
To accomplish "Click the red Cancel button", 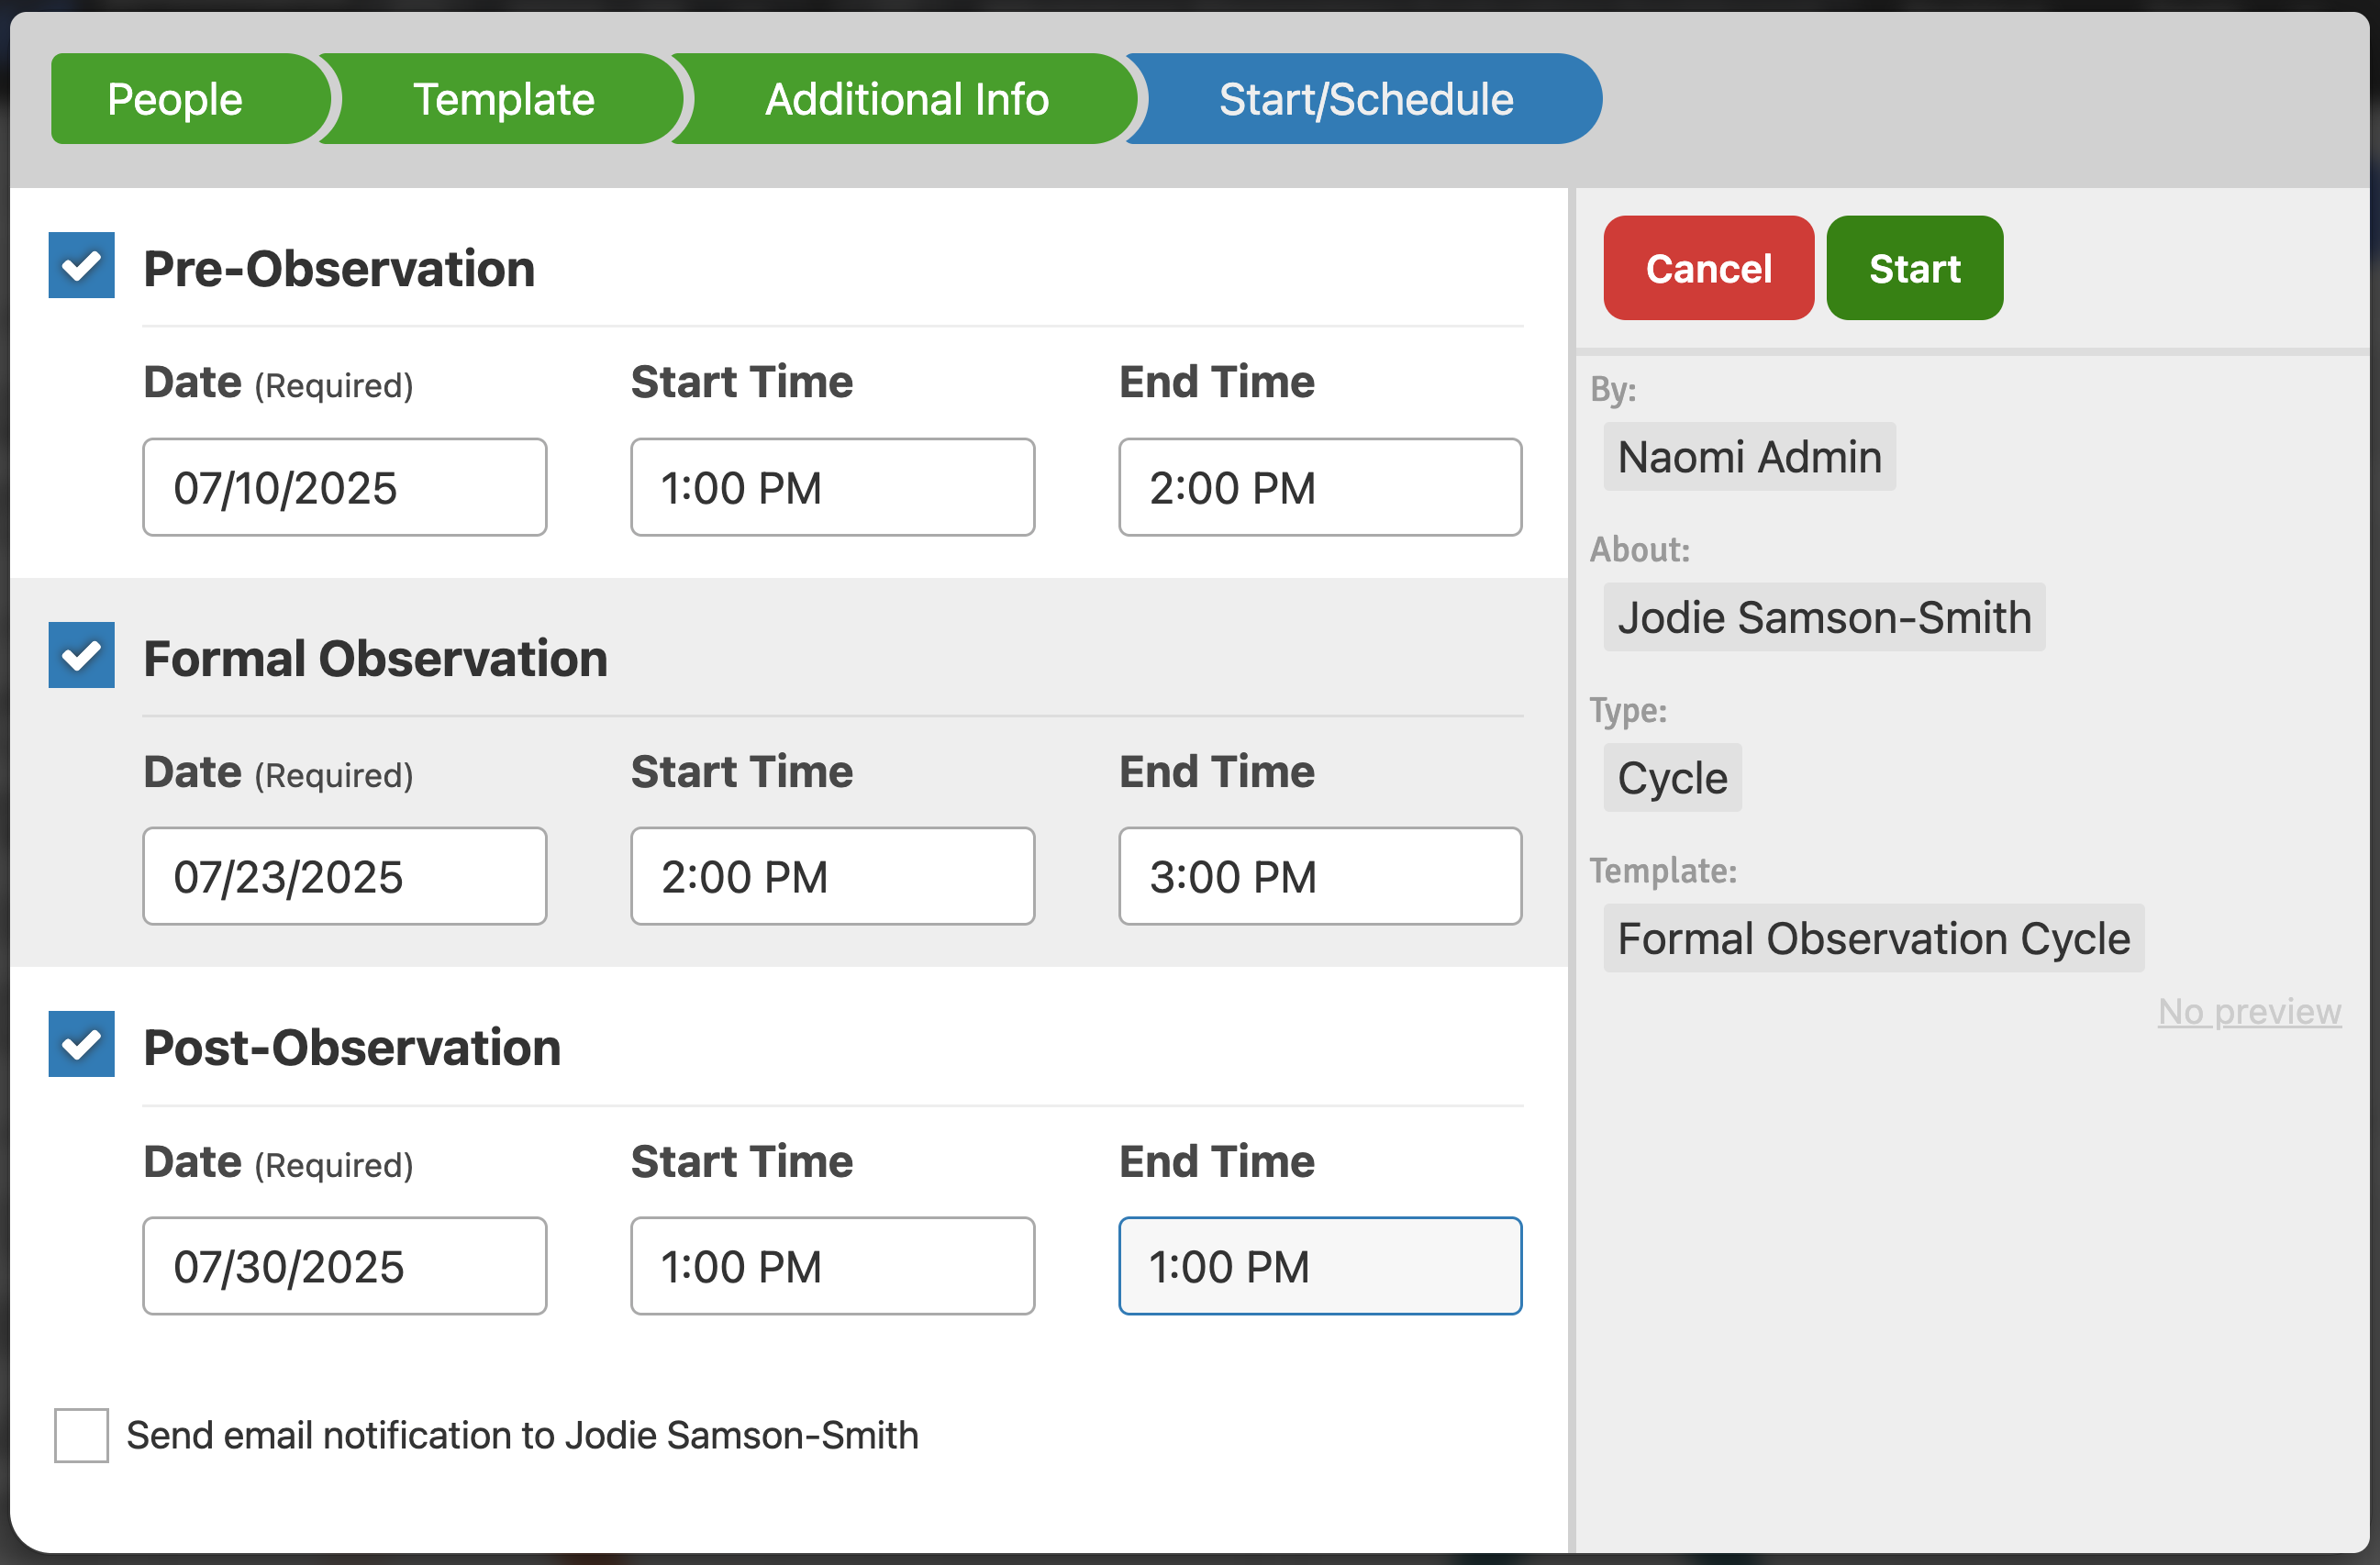I will tap(1708, 268).
